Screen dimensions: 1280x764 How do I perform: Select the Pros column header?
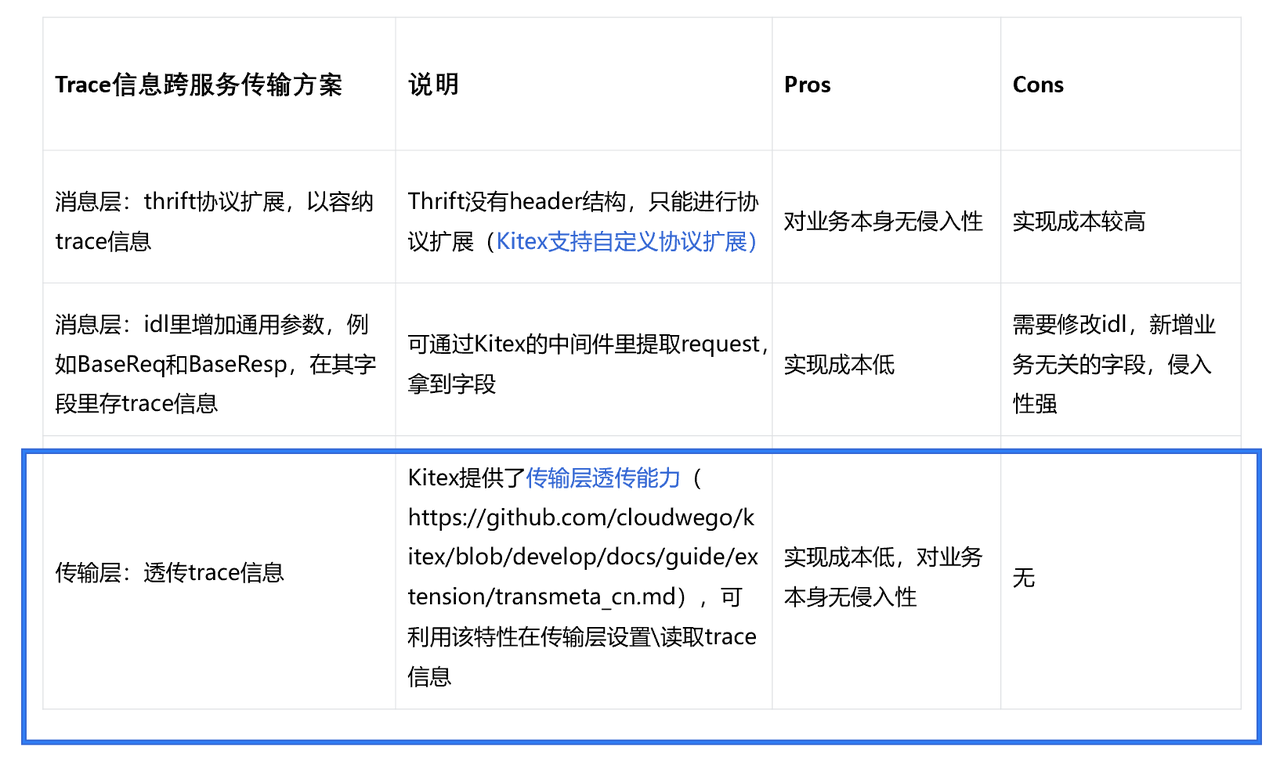pos(806,84)
